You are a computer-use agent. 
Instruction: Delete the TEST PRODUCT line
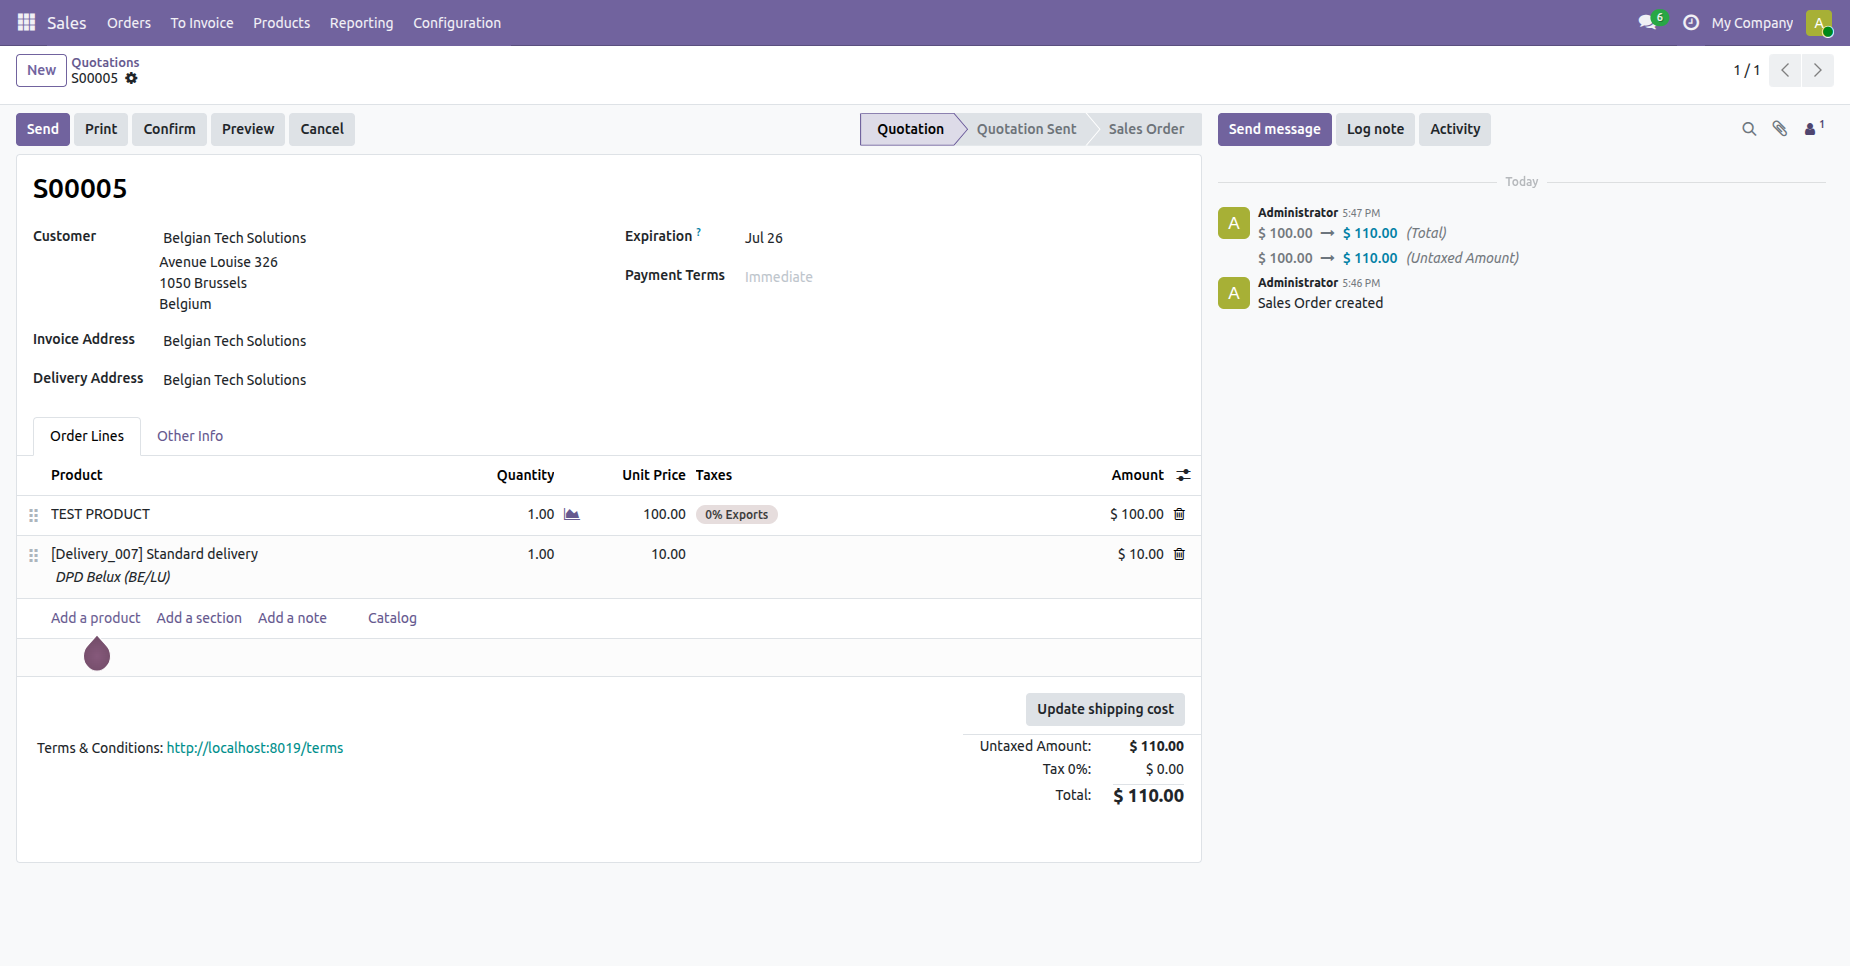pyautogui.click(x=1179, y=514)
